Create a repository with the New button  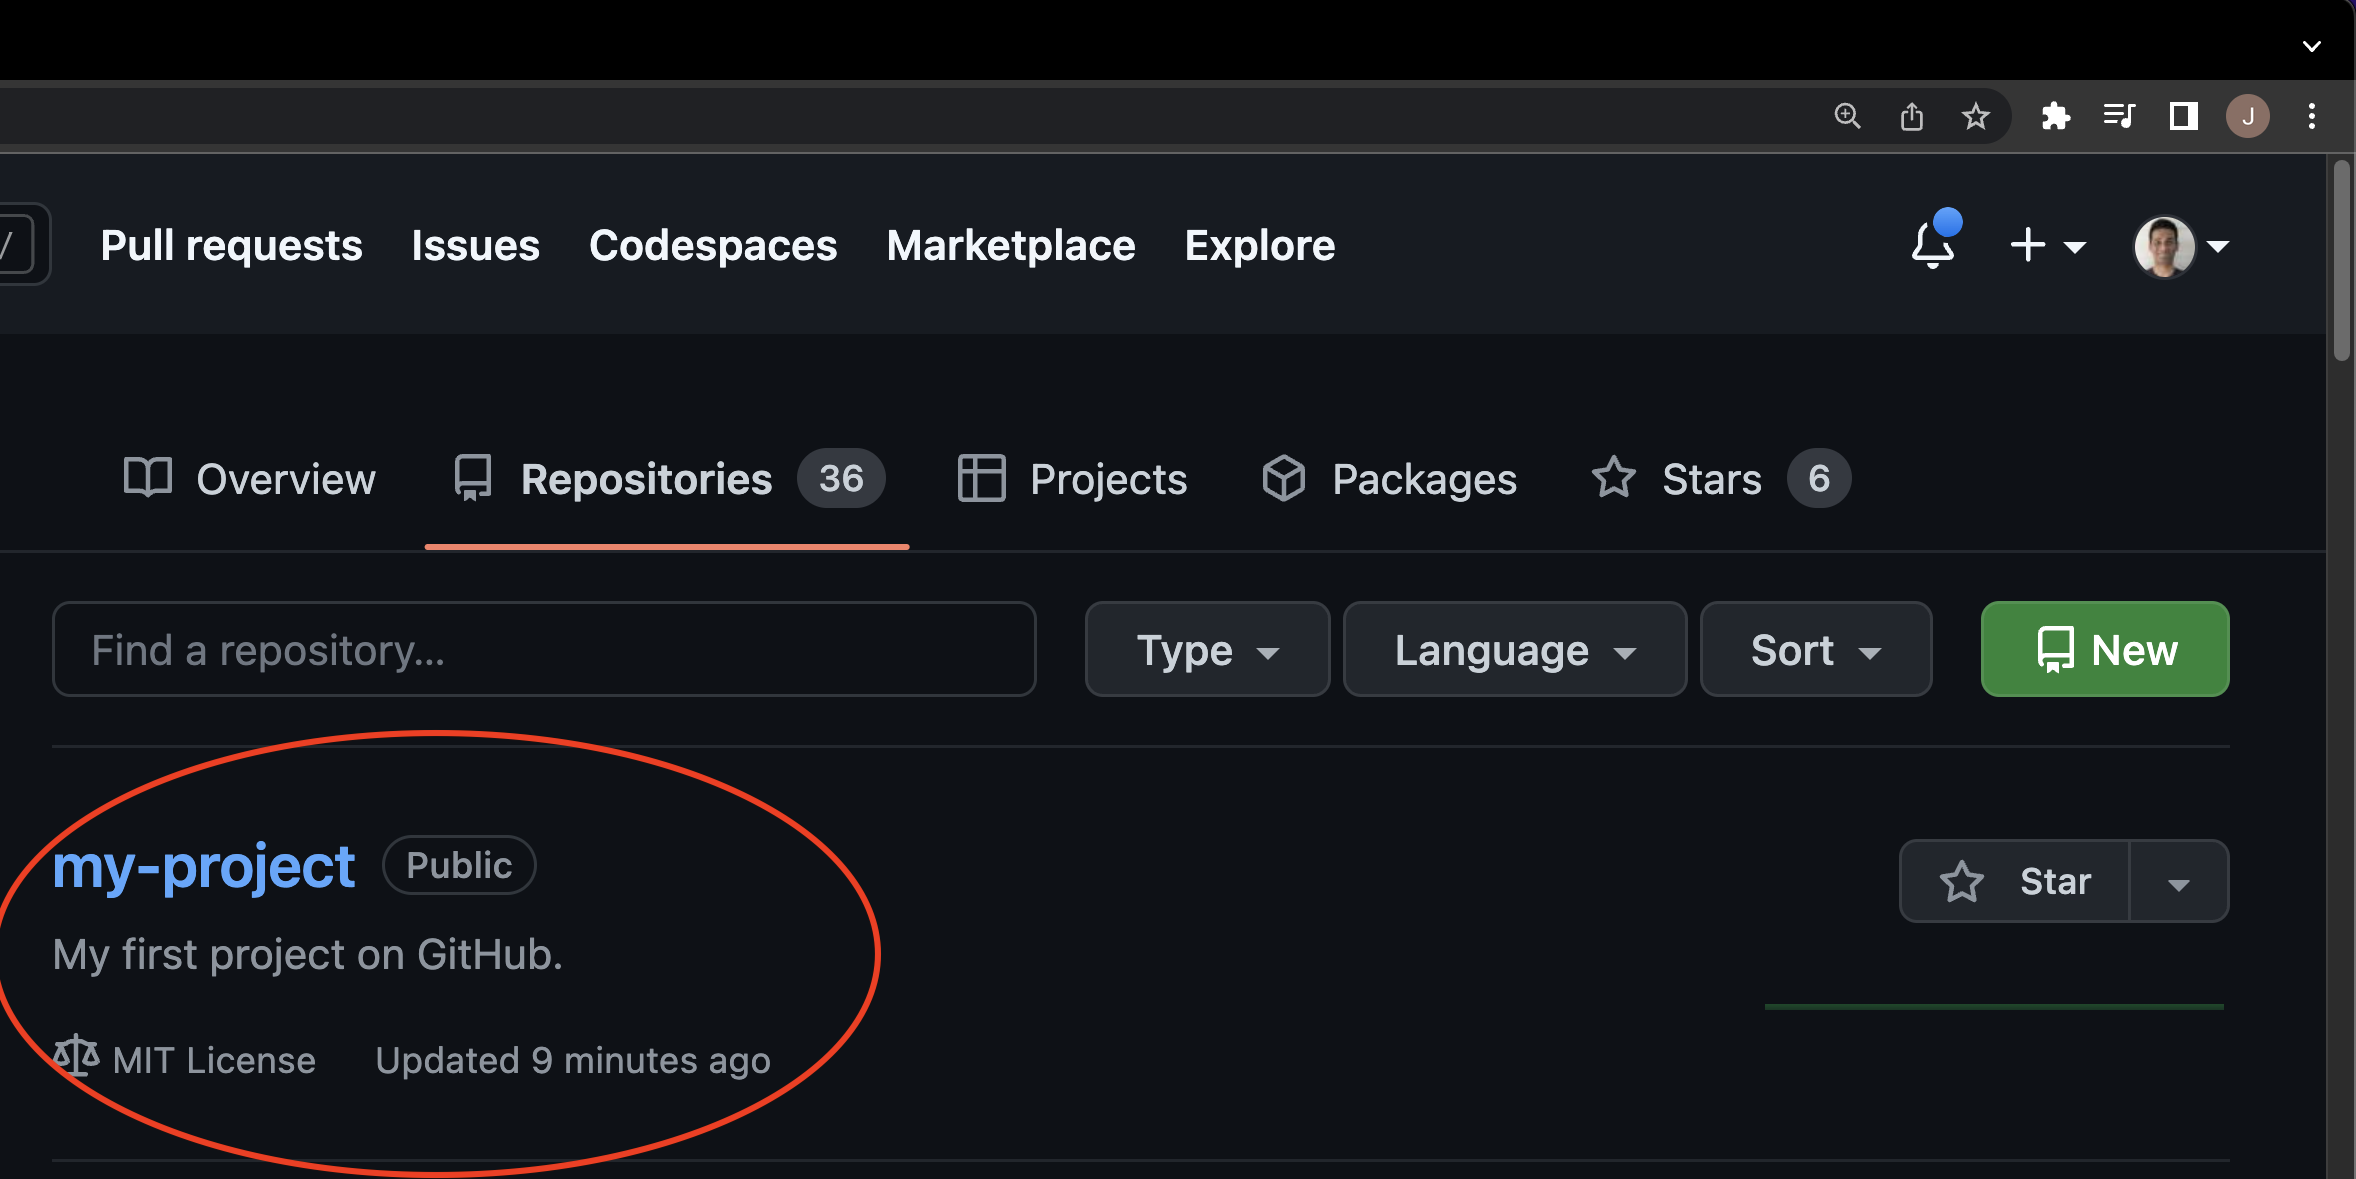pos(2105,649)
